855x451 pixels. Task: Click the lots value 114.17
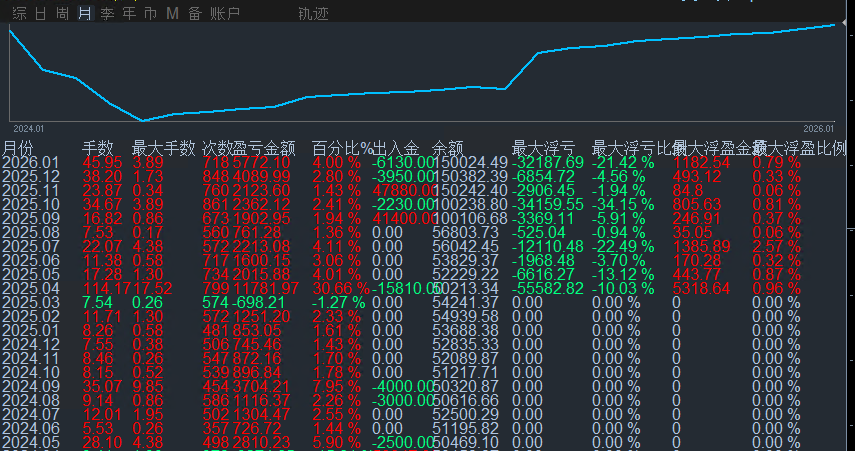(x=107, y=288)
